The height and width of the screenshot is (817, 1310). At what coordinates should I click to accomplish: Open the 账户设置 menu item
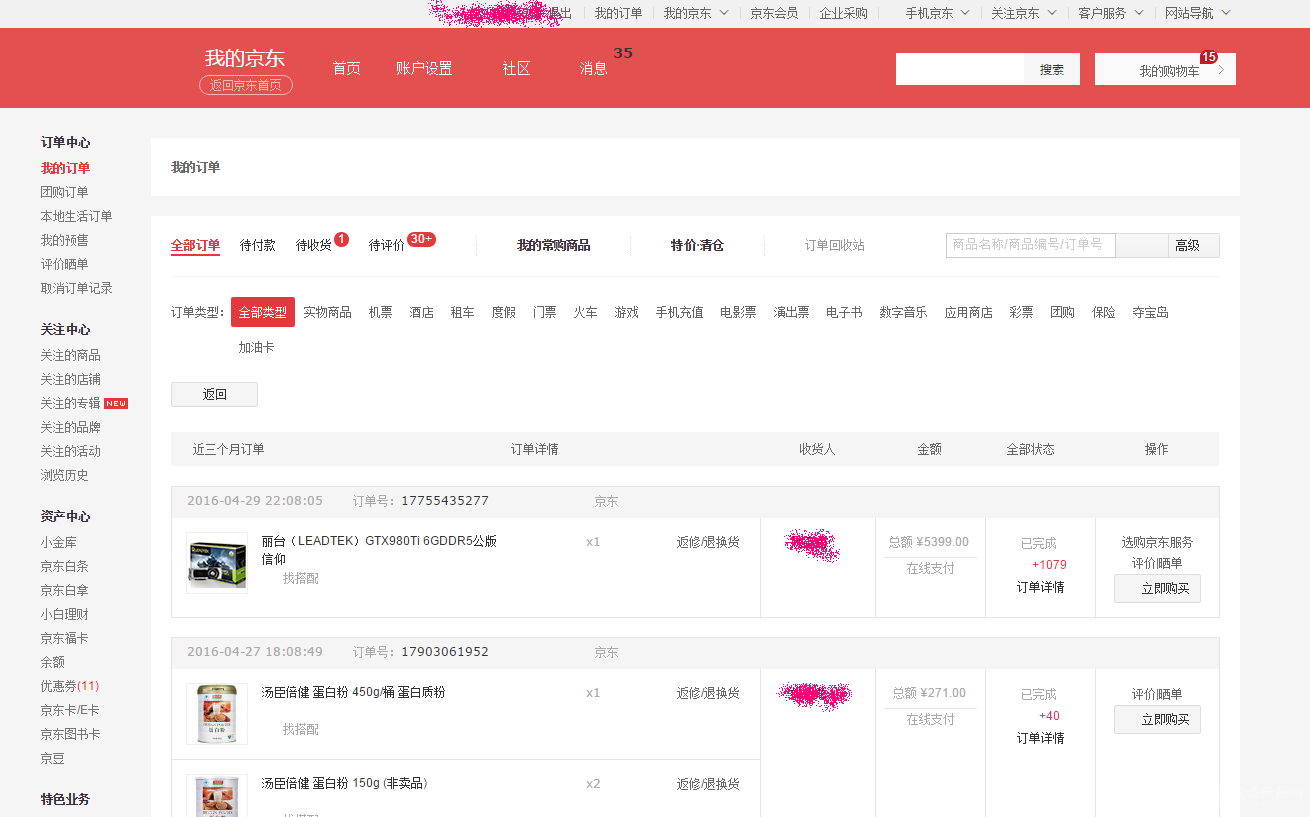click(424, 68)
